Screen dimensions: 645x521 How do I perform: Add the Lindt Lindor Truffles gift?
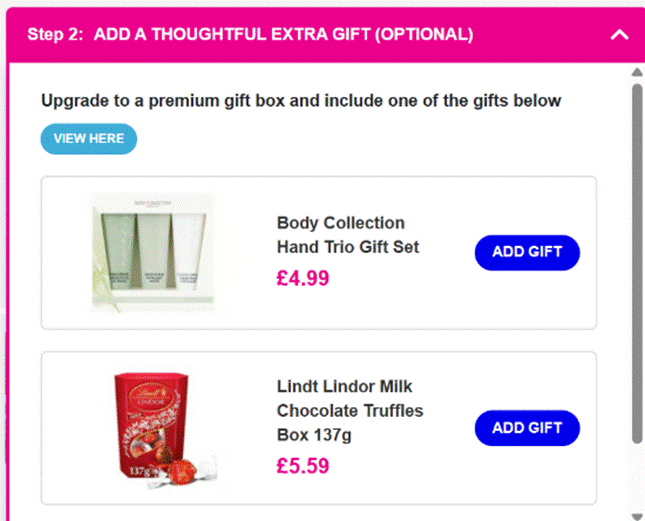[x=527, y=428]
